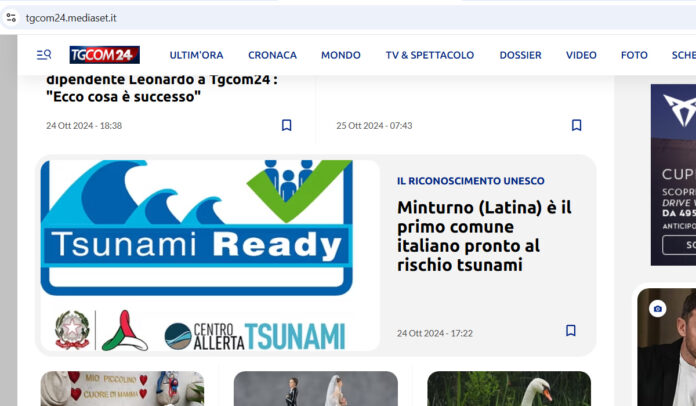696x406 pixels.
Task: Open the VIDEO section
Action: coord(581,55)
